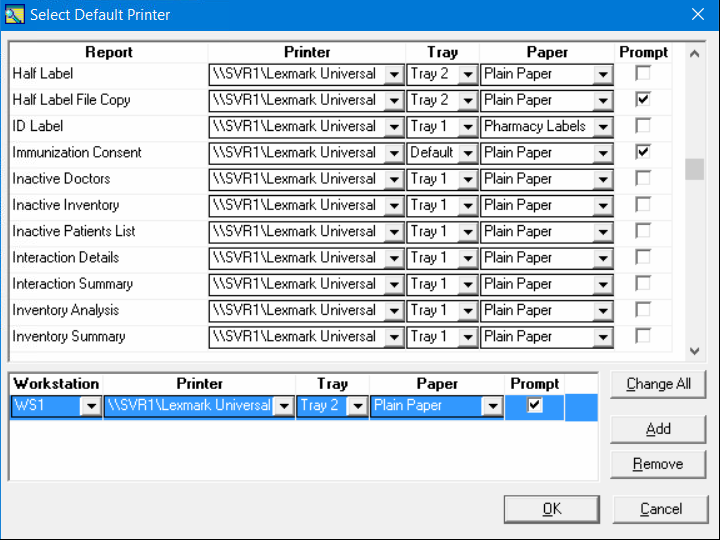
Task: Open the Printer dropdown for Interaction Details
Action: (394, 259)
